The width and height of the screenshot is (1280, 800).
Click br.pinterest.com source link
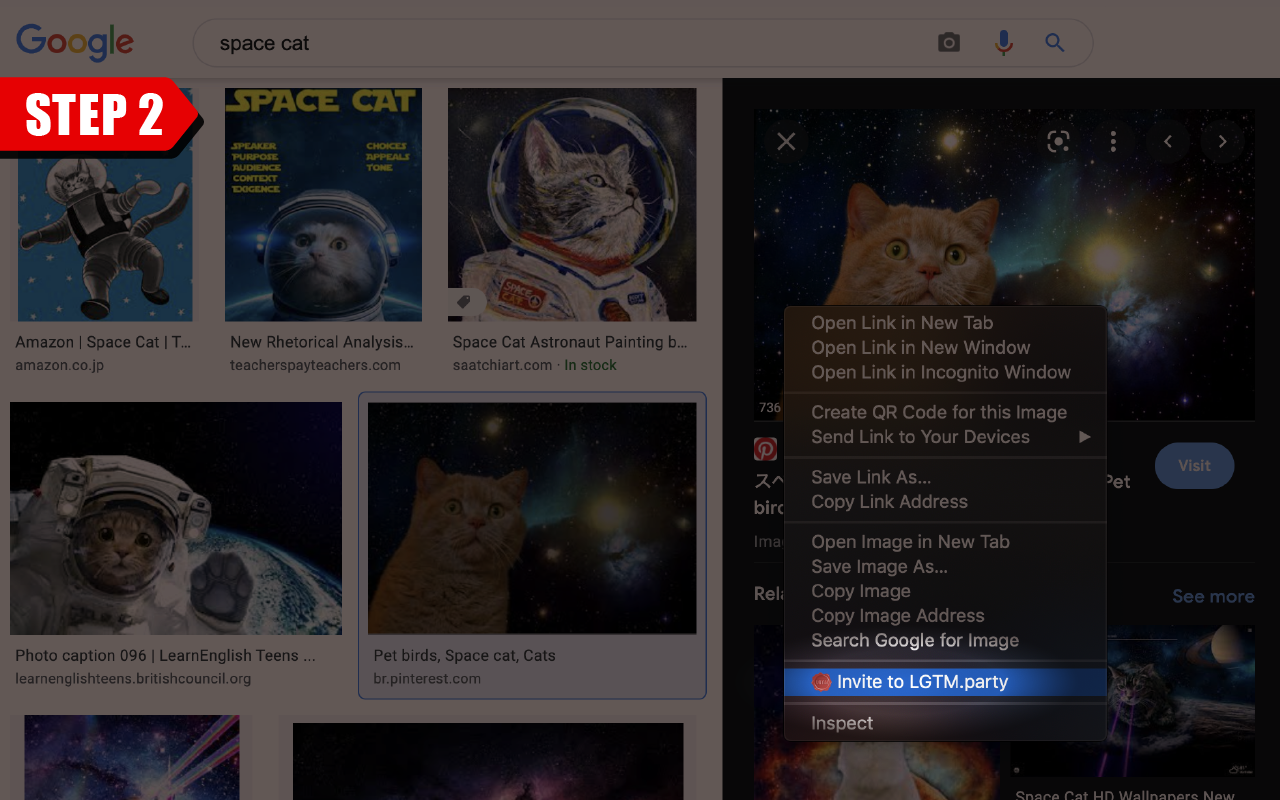(427, 679)
